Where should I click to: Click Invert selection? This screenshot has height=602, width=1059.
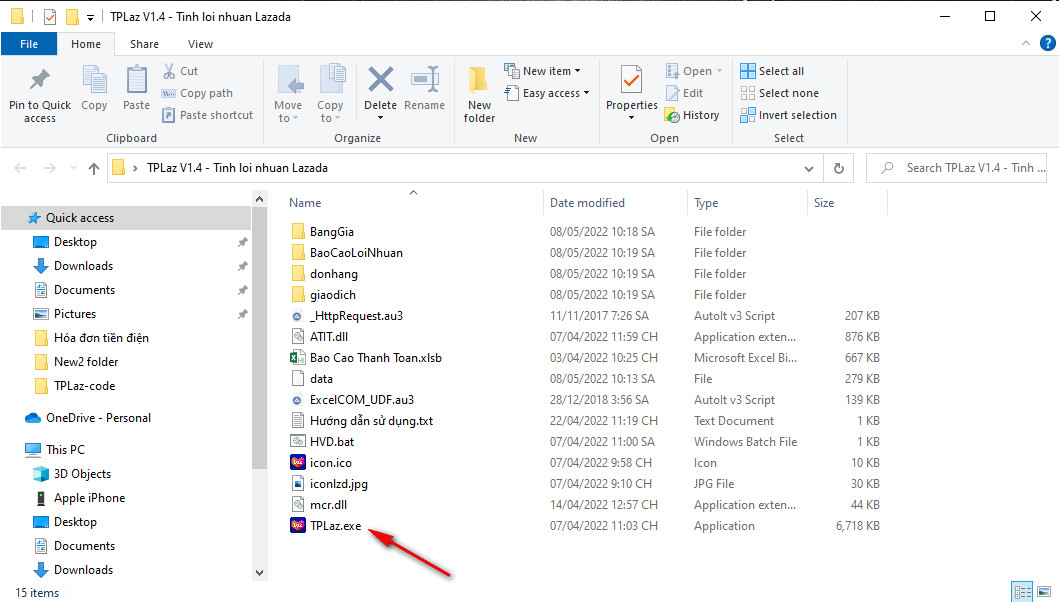pyautogui.click(x=788, y=115)
